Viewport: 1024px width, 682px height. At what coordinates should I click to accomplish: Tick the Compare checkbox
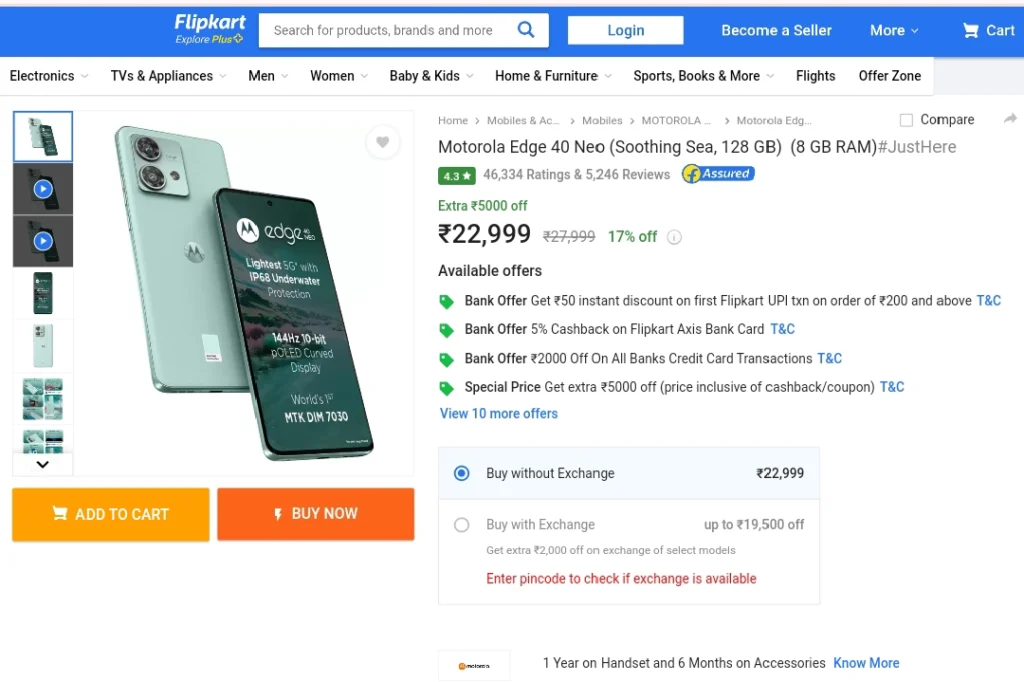[x=906, y=120]
